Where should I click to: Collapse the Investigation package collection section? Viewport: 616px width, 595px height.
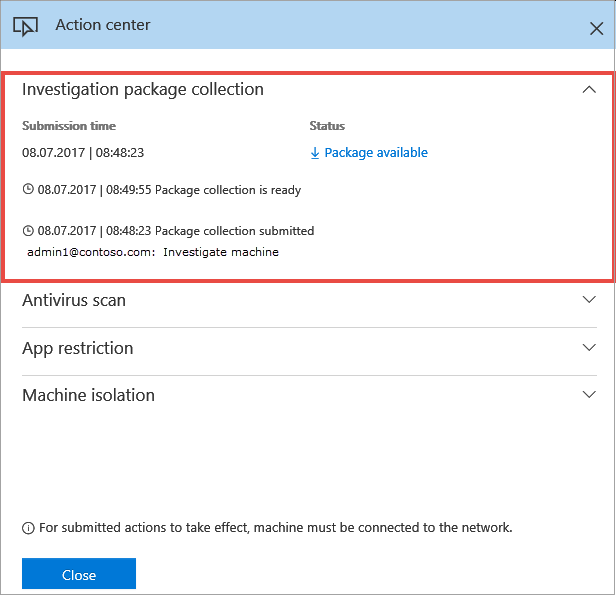(589, 89)
